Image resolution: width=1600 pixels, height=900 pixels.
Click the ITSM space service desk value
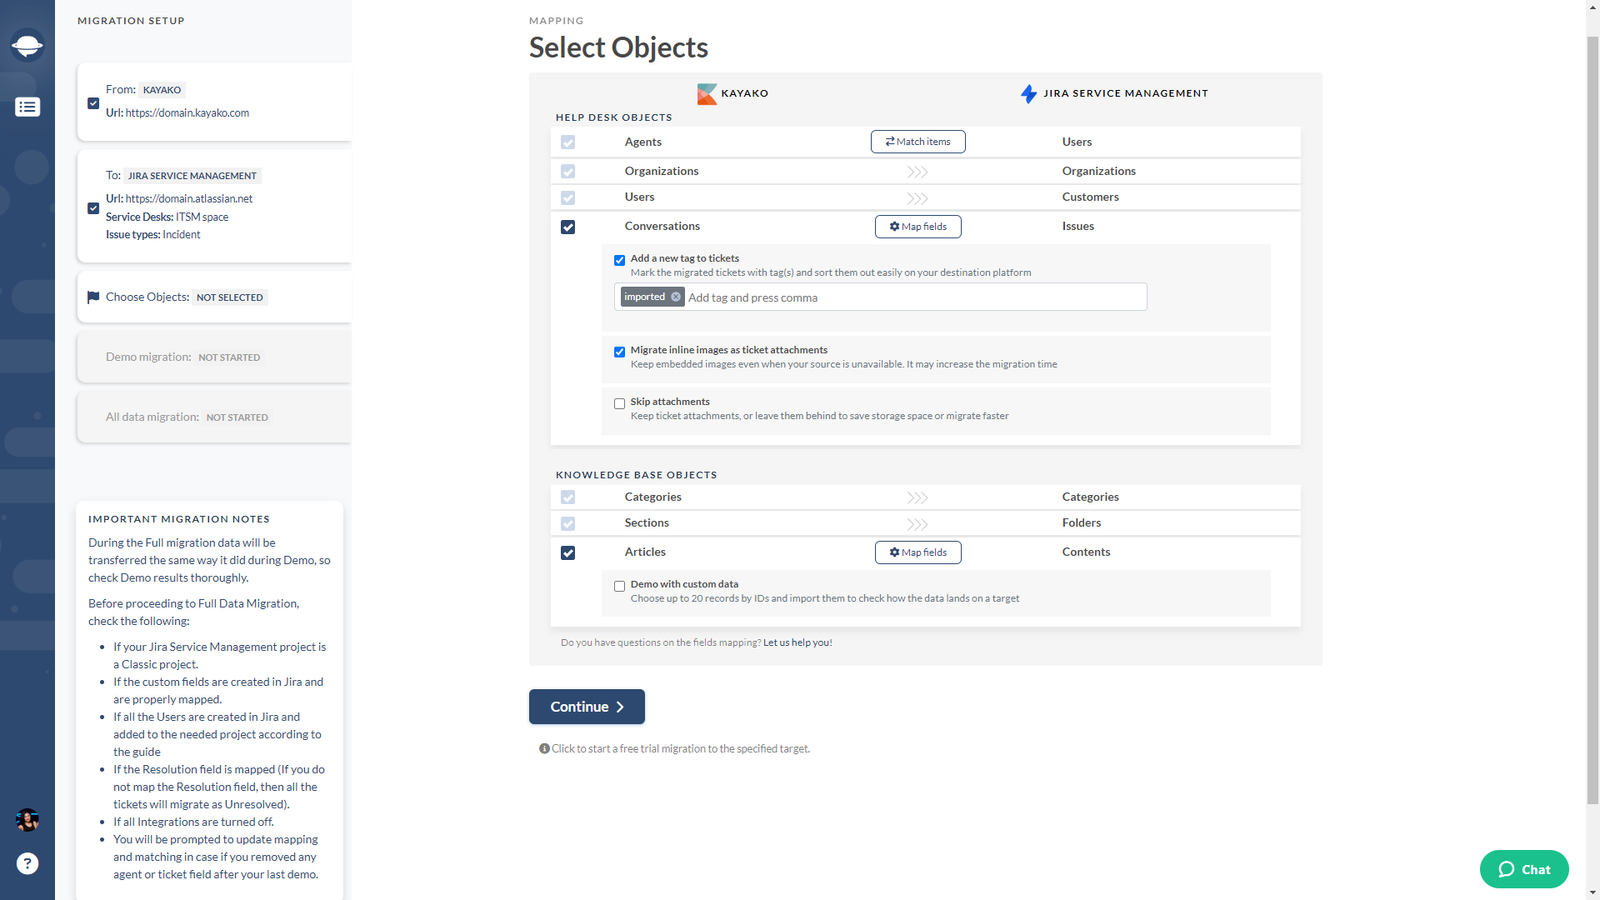tap(202, 217)
